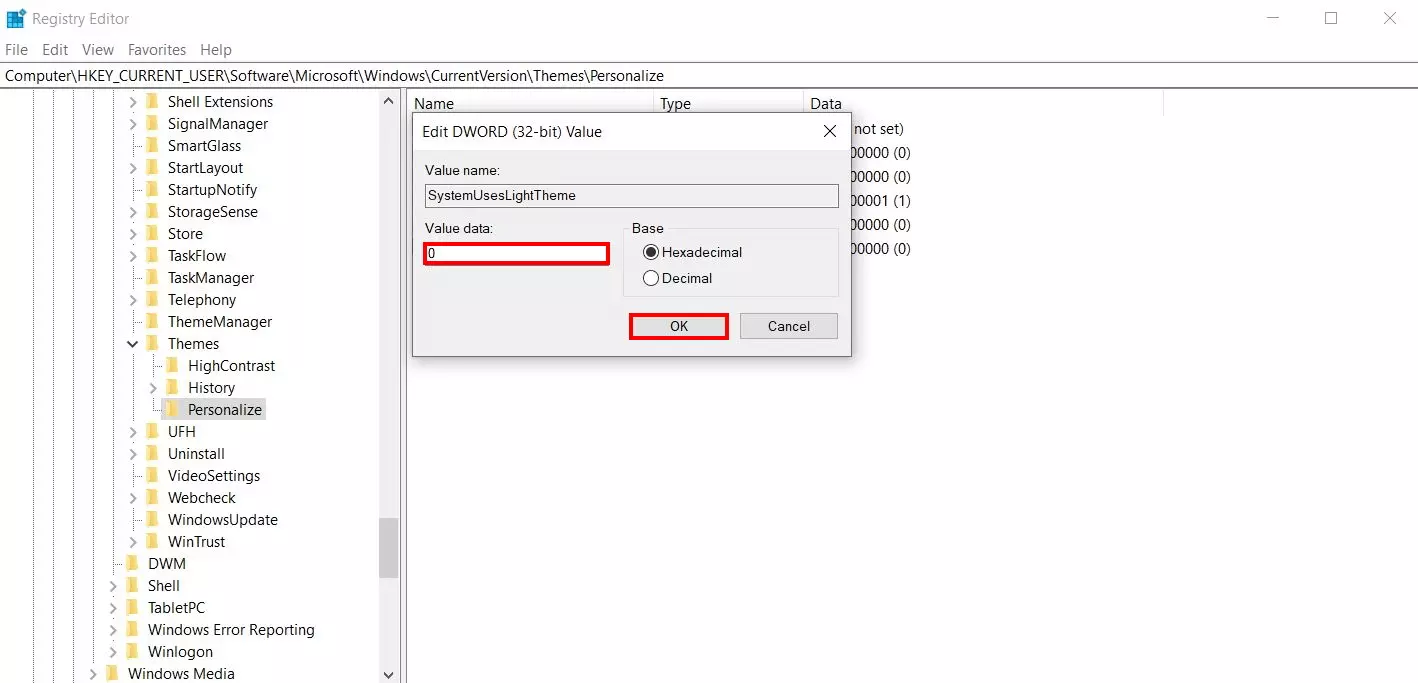The width and height of the screenshot is (1418, 683).
Task: Open the Edit menu
Action: coord(55,49)
